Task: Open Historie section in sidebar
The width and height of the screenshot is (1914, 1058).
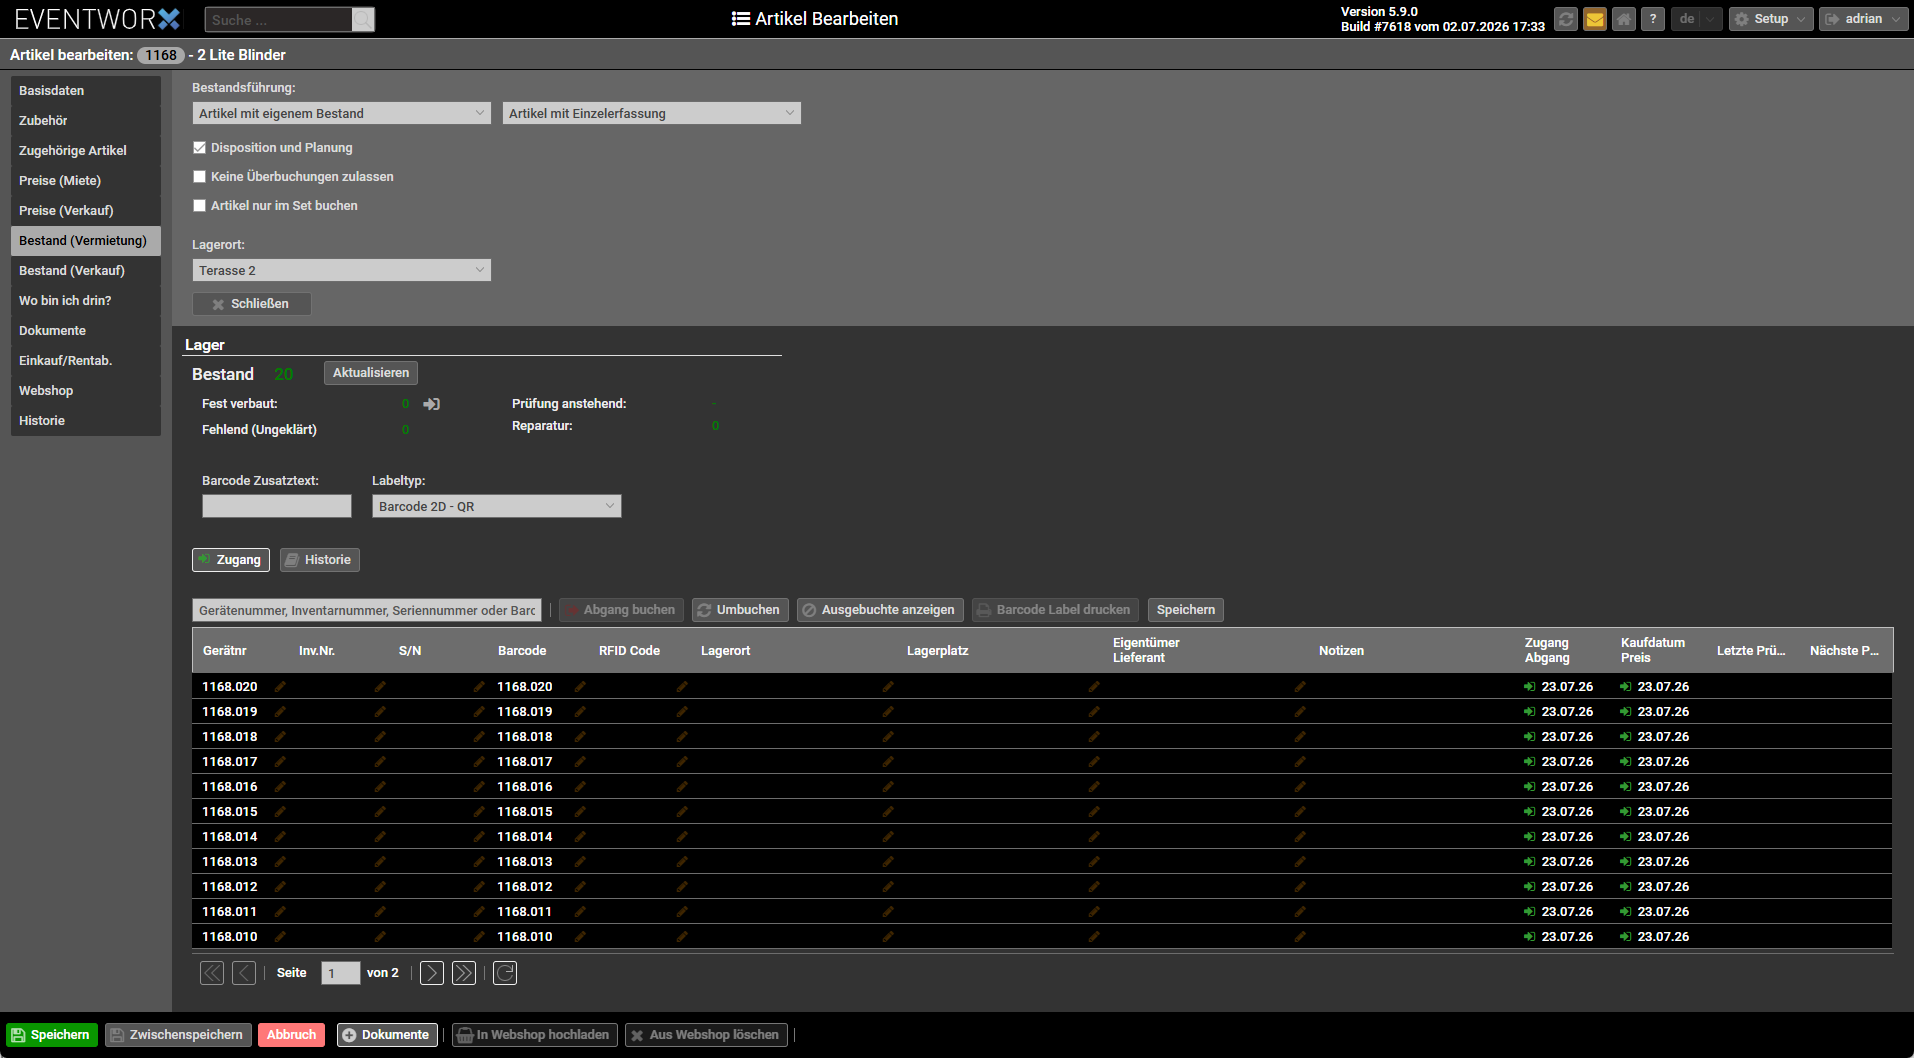Action: (x=86, y=421)
